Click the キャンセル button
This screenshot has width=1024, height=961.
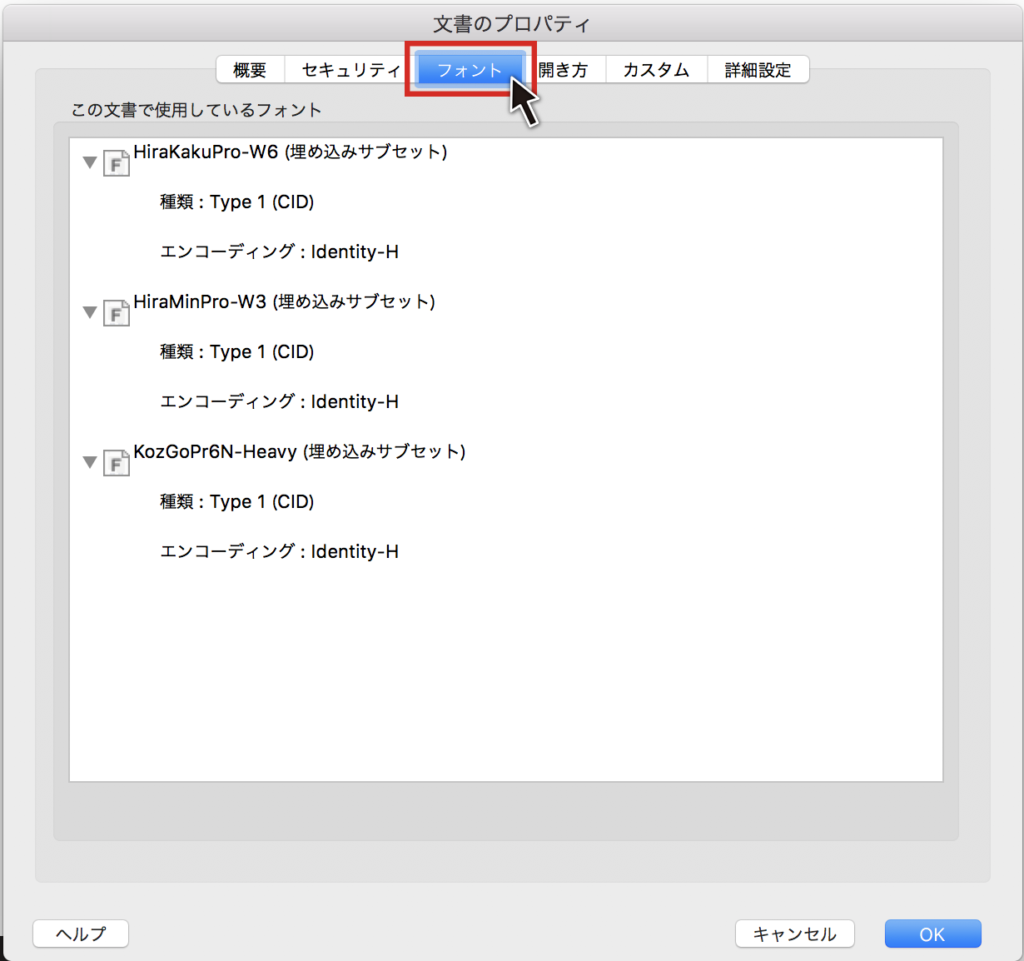[x=795, y=934]
